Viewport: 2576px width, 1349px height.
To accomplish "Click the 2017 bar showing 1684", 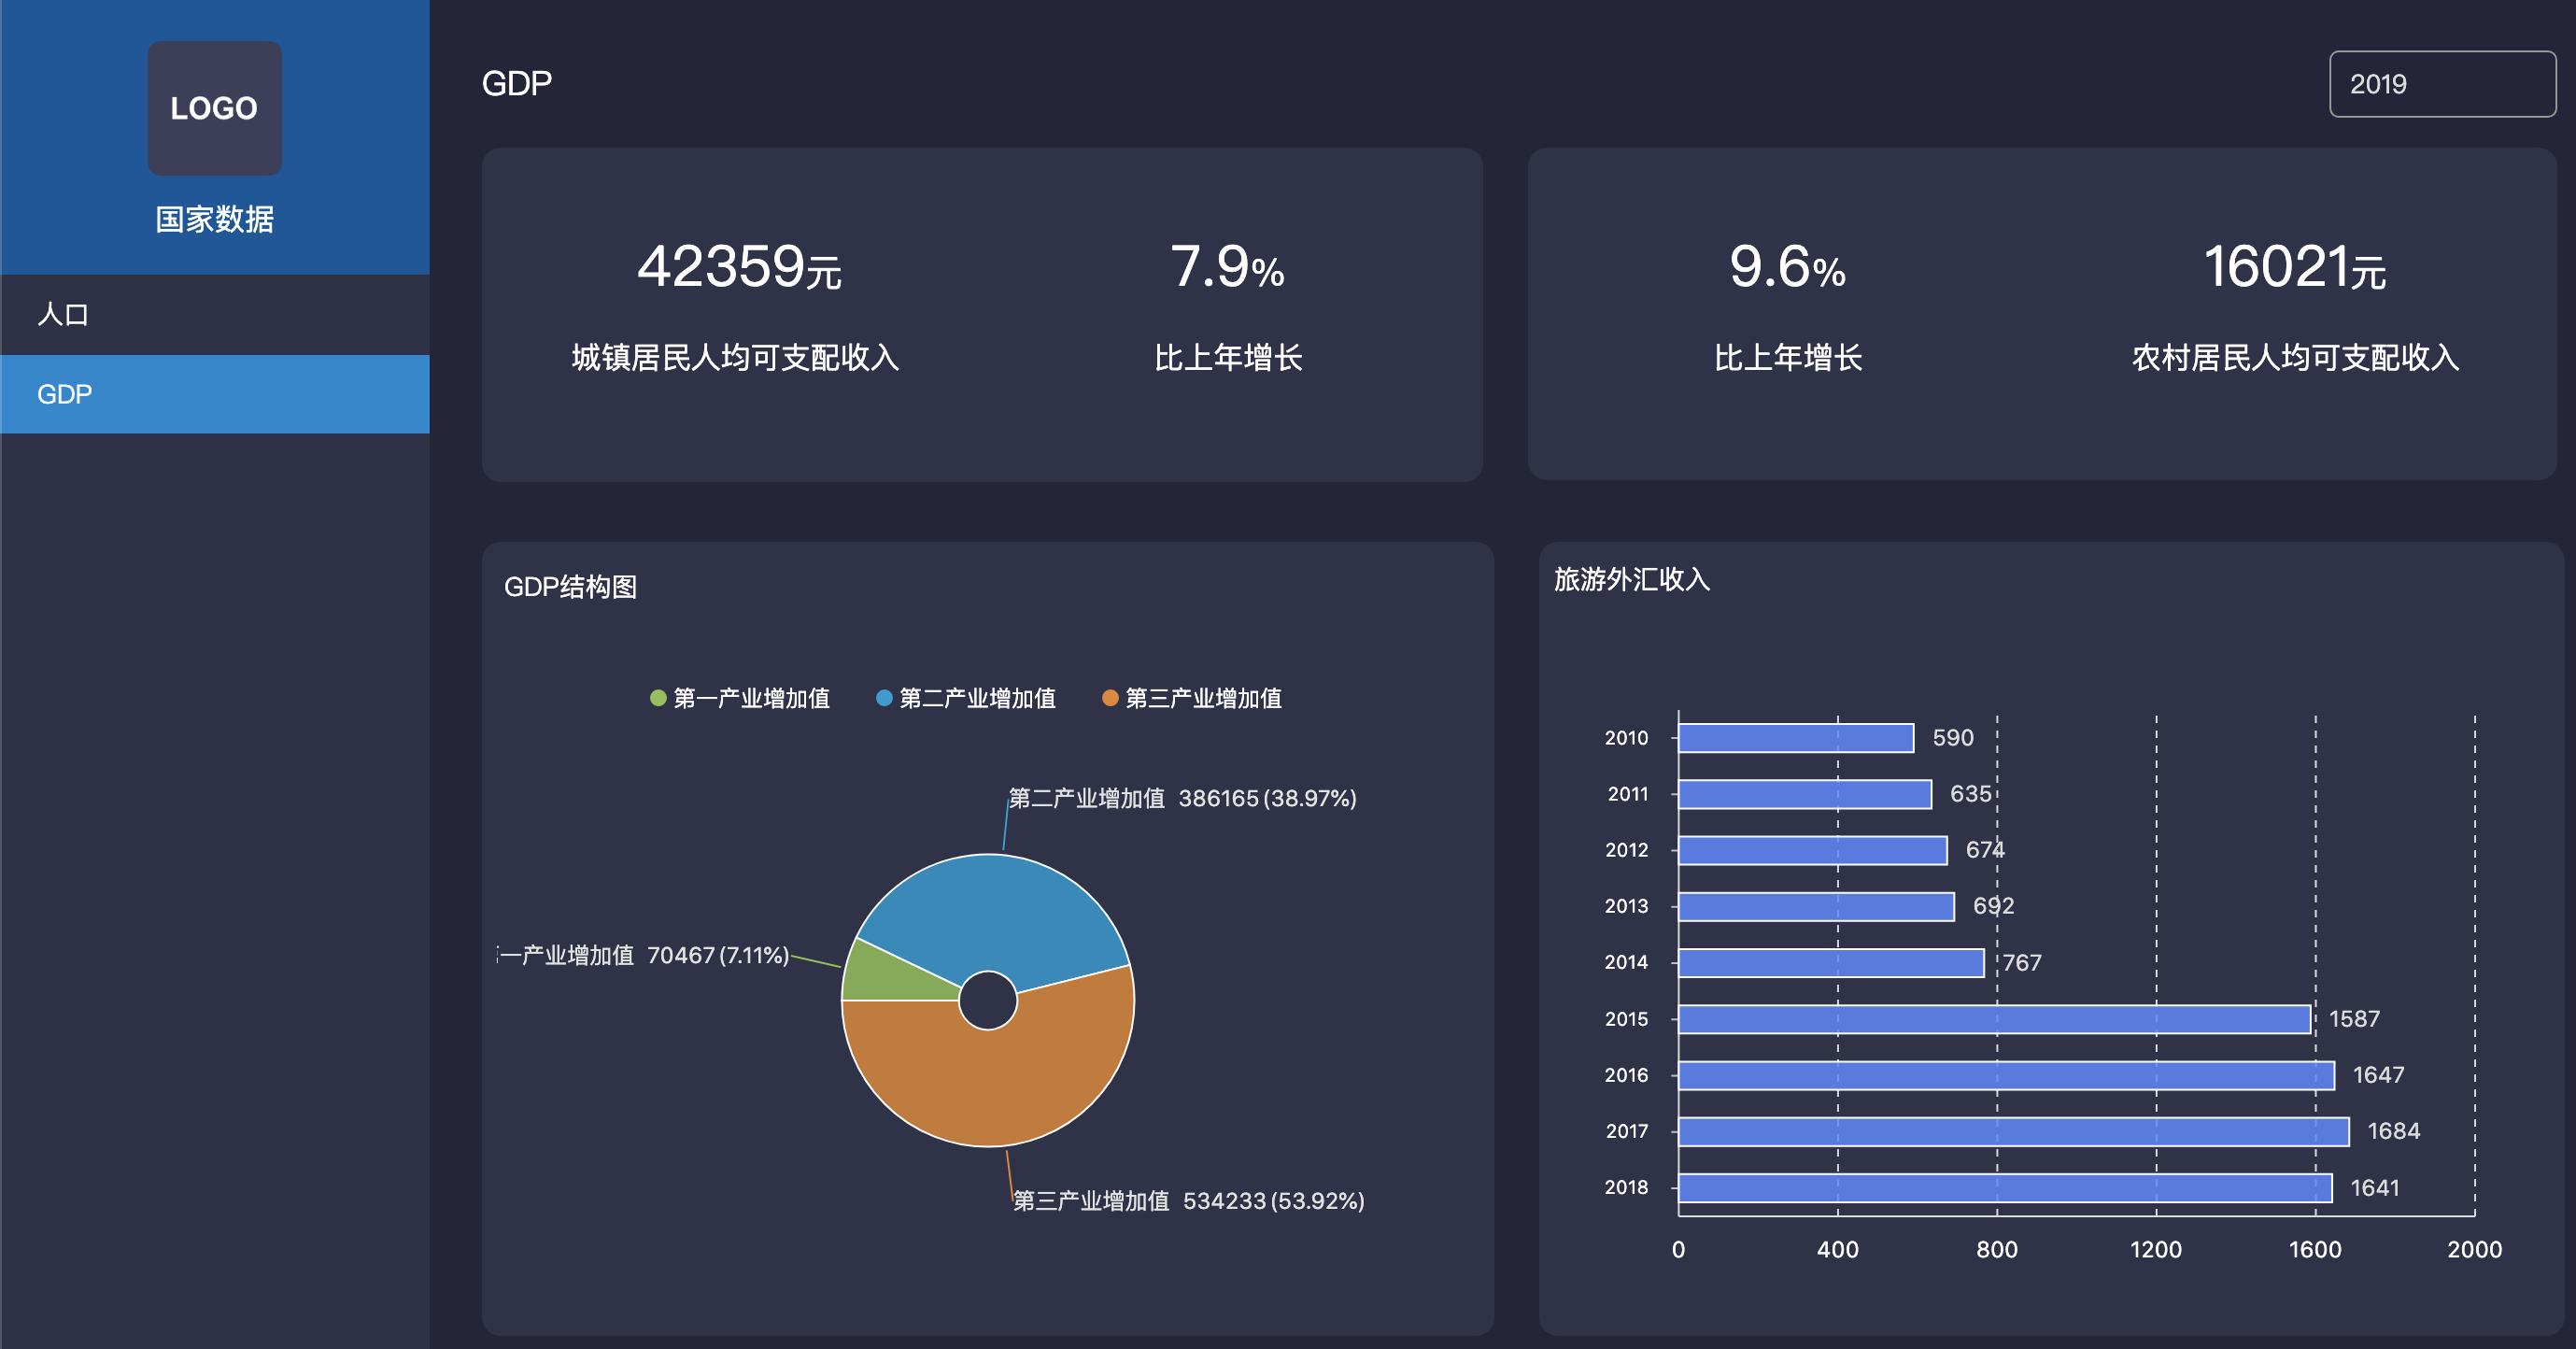I will 2012,1131.
